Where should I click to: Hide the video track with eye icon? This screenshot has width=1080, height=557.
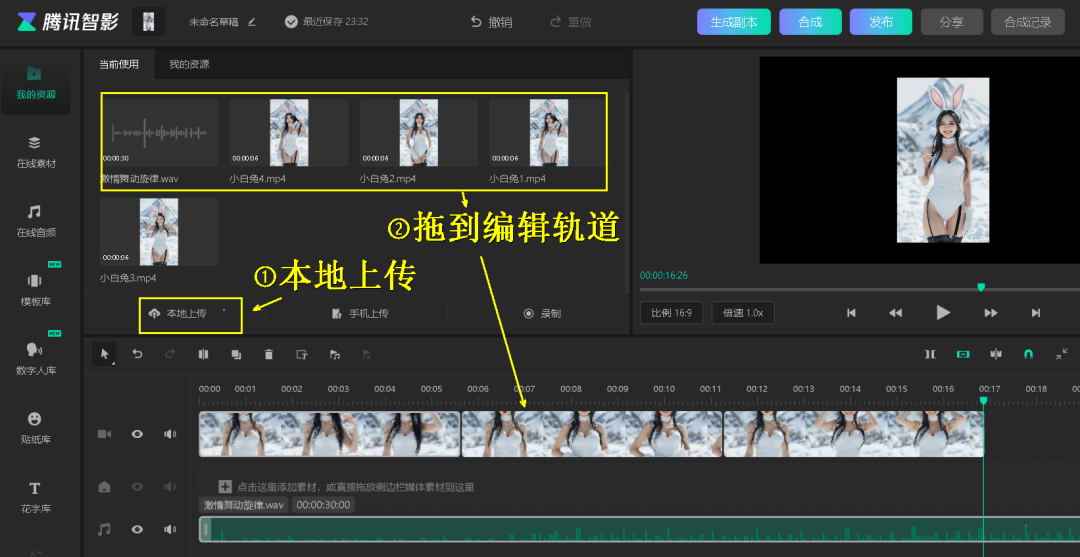137,434
